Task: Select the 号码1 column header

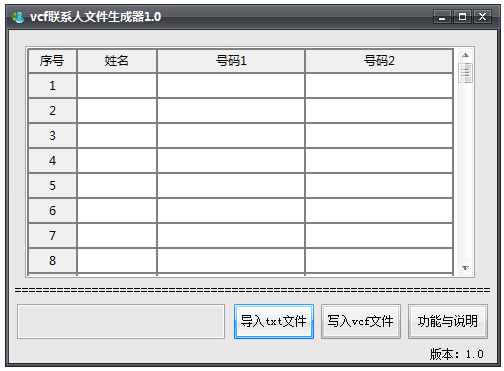Action: pos(231,61)
